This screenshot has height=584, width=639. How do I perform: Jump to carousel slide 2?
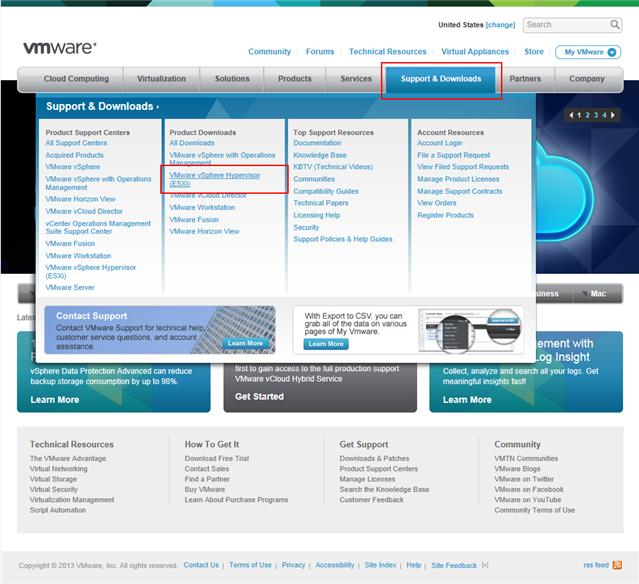[587, 115]
